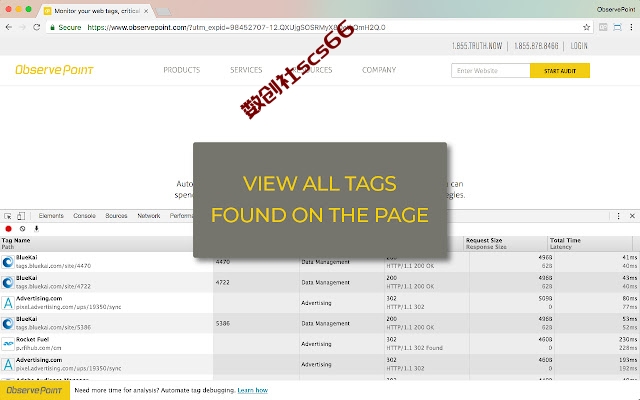Activate DevTools inspect element picker

[8, 216]
